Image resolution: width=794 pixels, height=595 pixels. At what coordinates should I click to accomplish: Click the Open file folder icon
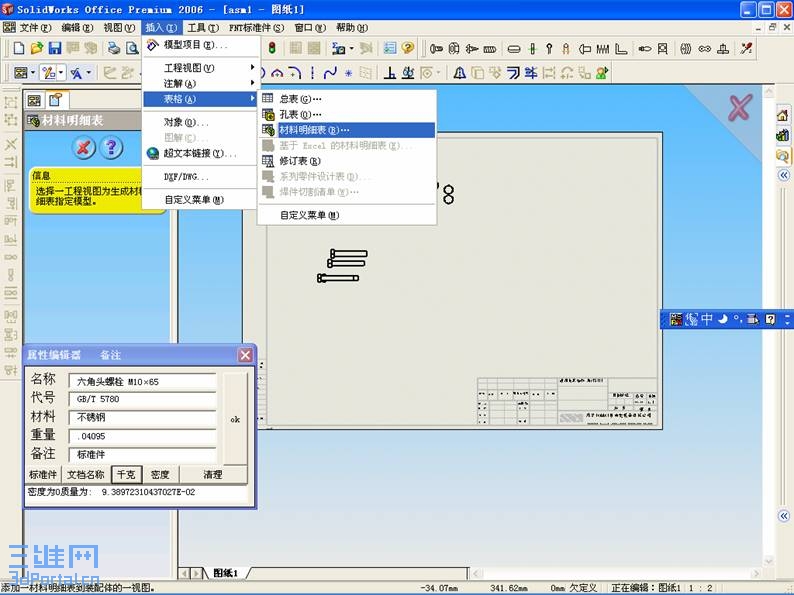[x=36, y=49]
